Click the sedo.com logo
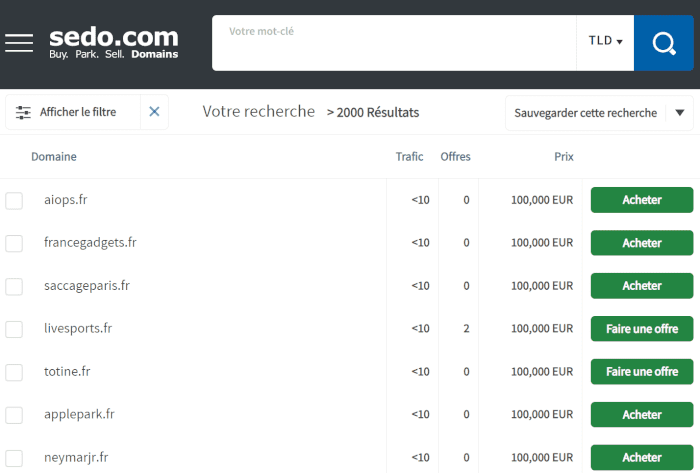The width and height of the screenshot is (700, 473). 113,43
